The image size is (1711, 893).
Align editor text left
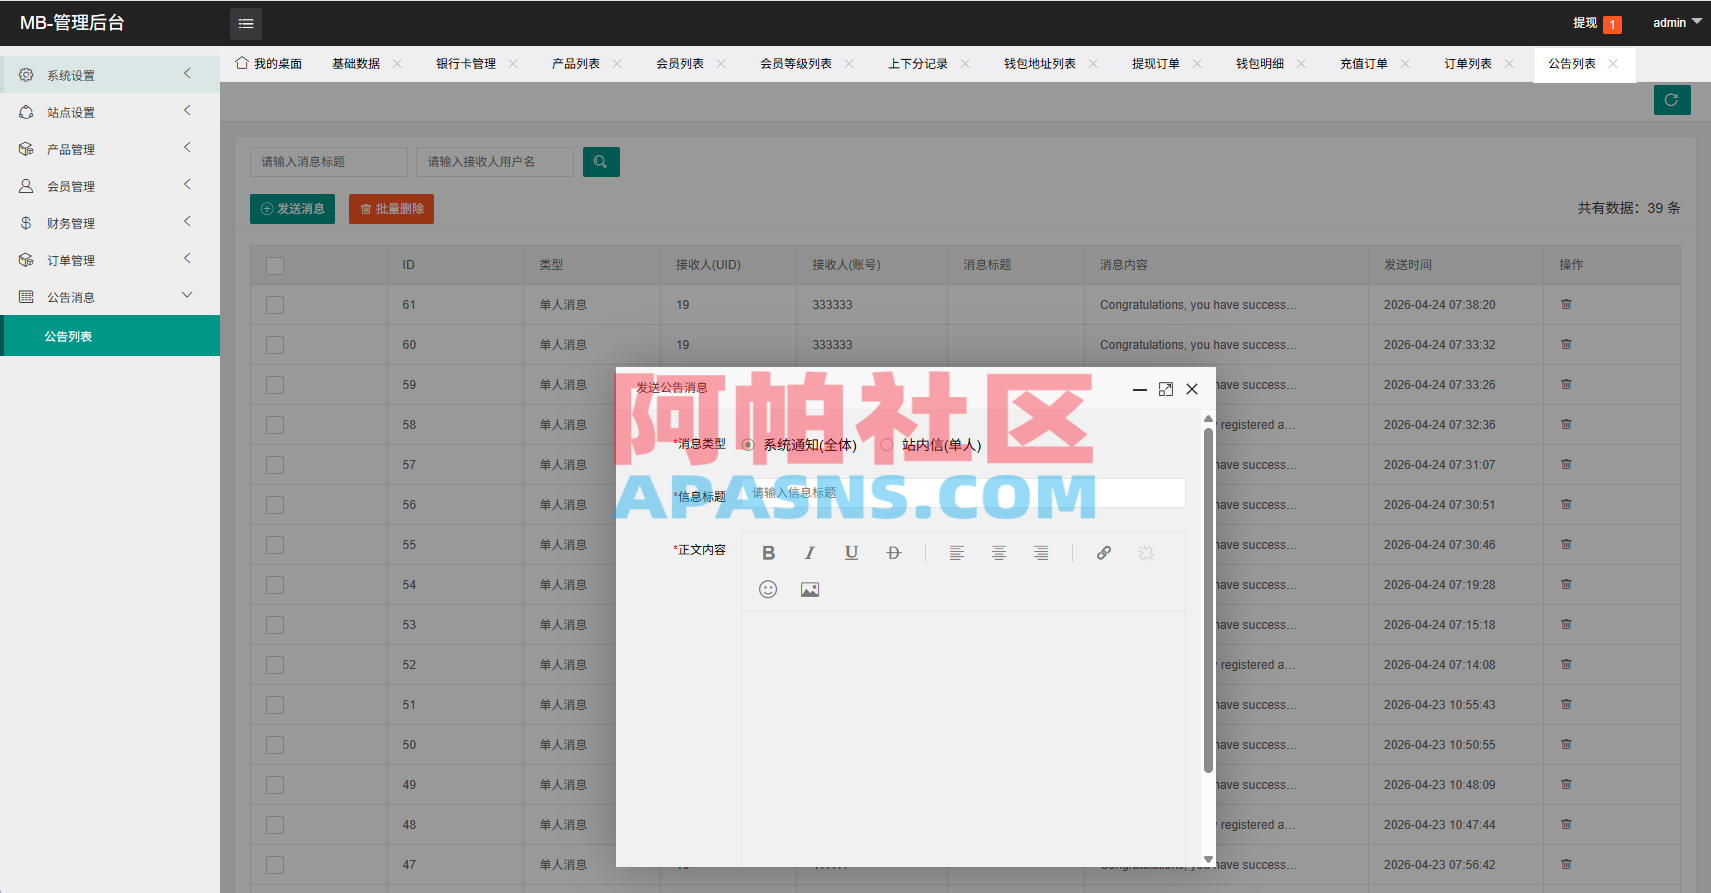(x=957, y=553)
